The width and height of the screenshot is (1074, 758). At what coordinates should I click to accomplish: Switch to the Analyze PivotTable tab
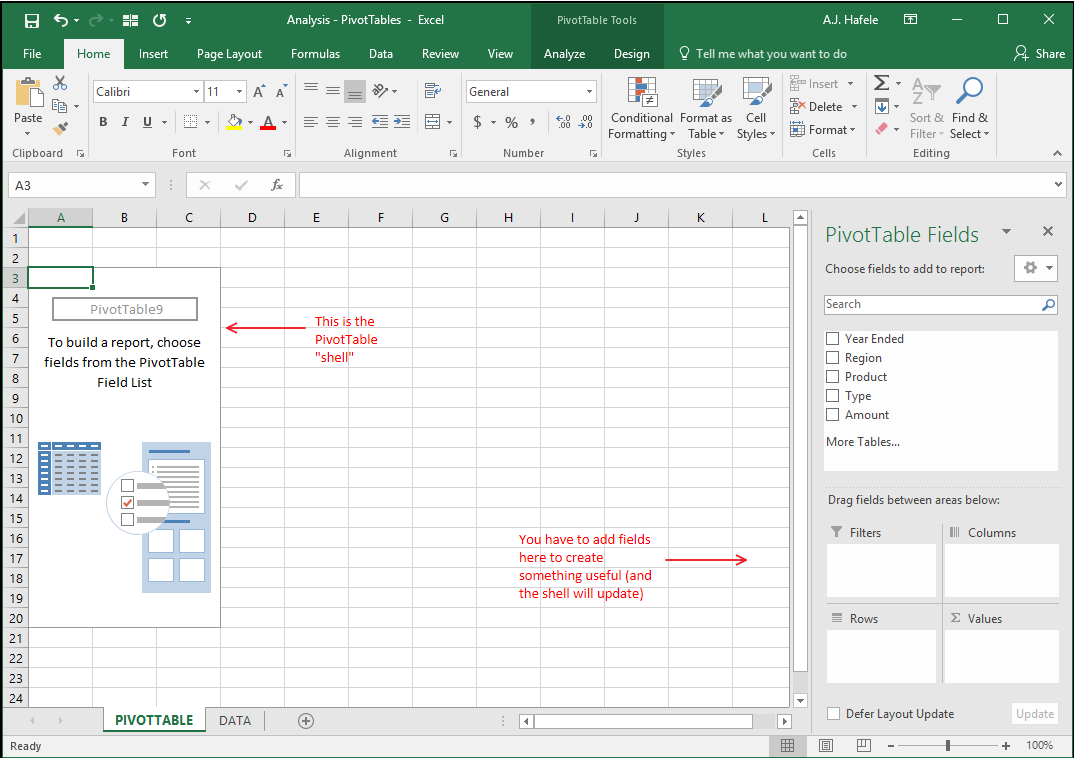point(564,53)
